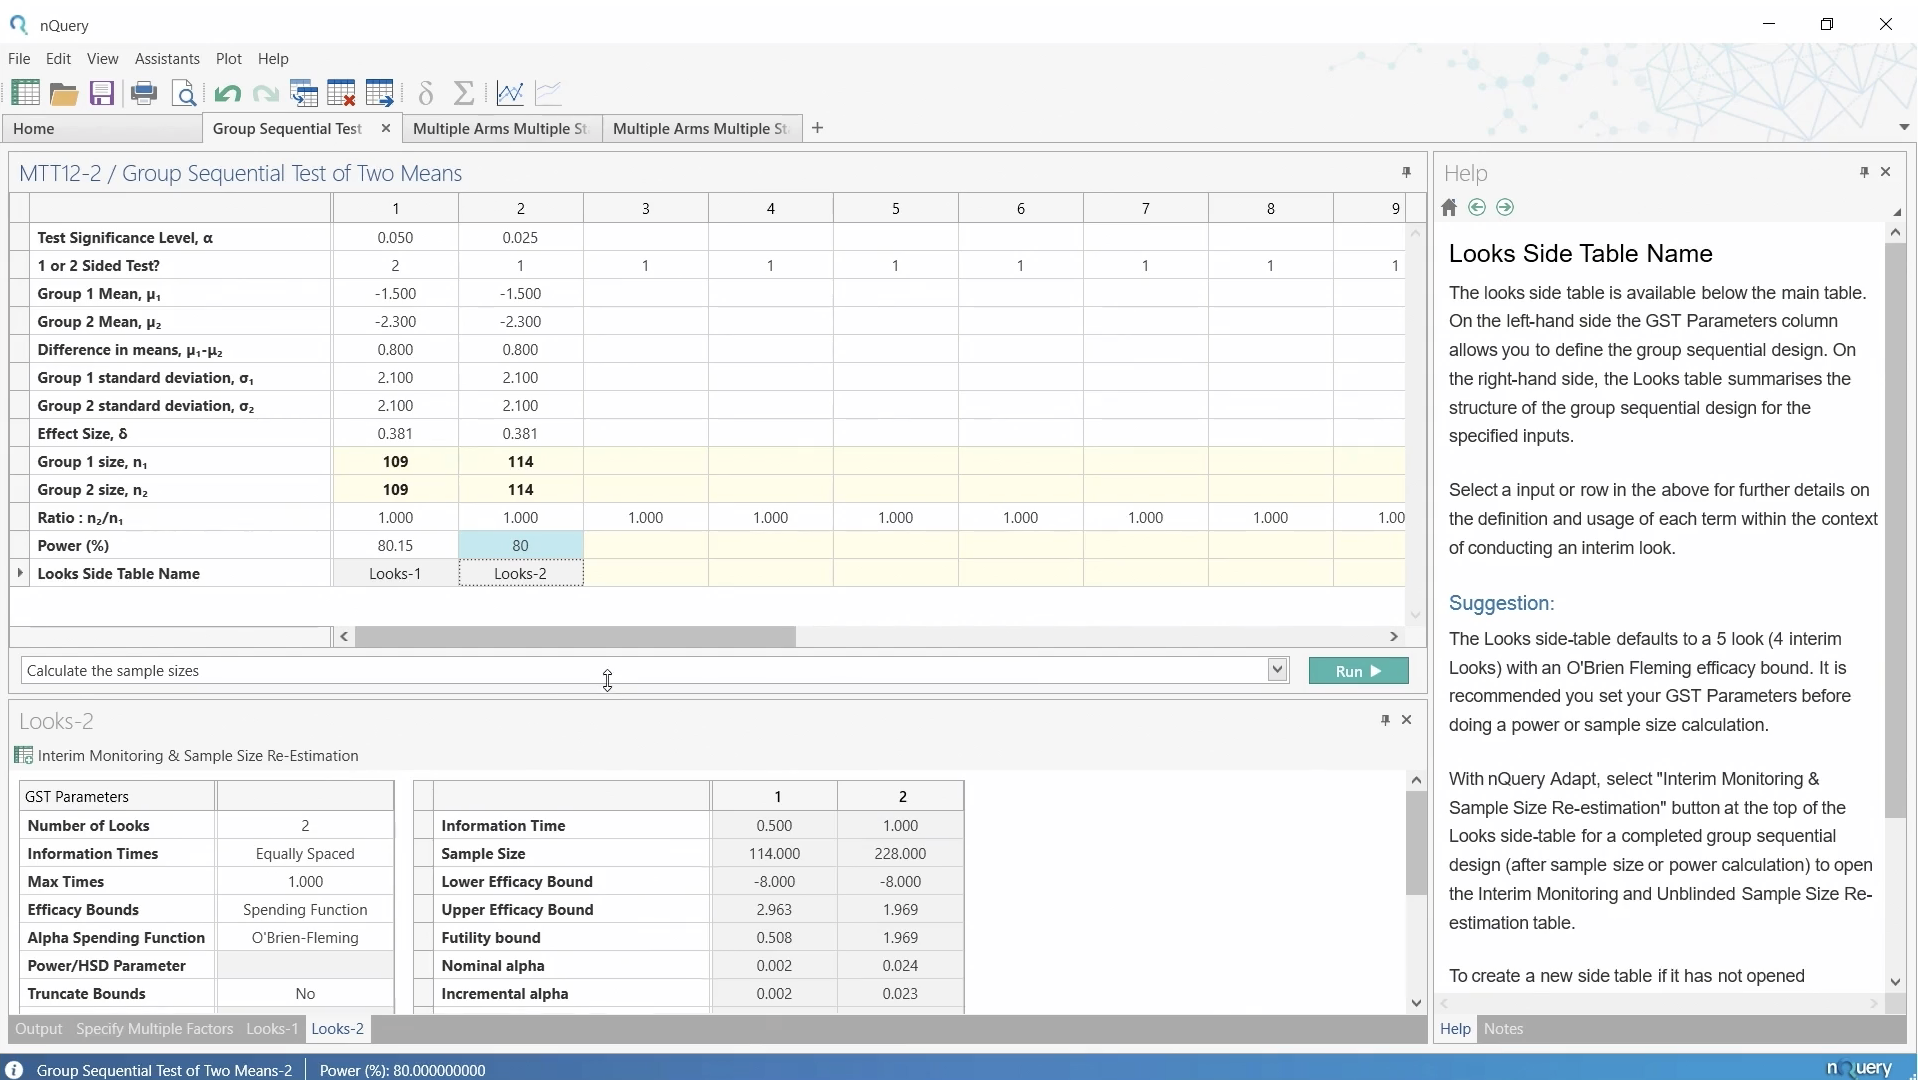The width and height of the screenshot is (1918, 1080).
Task: Click the table with red X icon
Action: (x=342, y=94)
